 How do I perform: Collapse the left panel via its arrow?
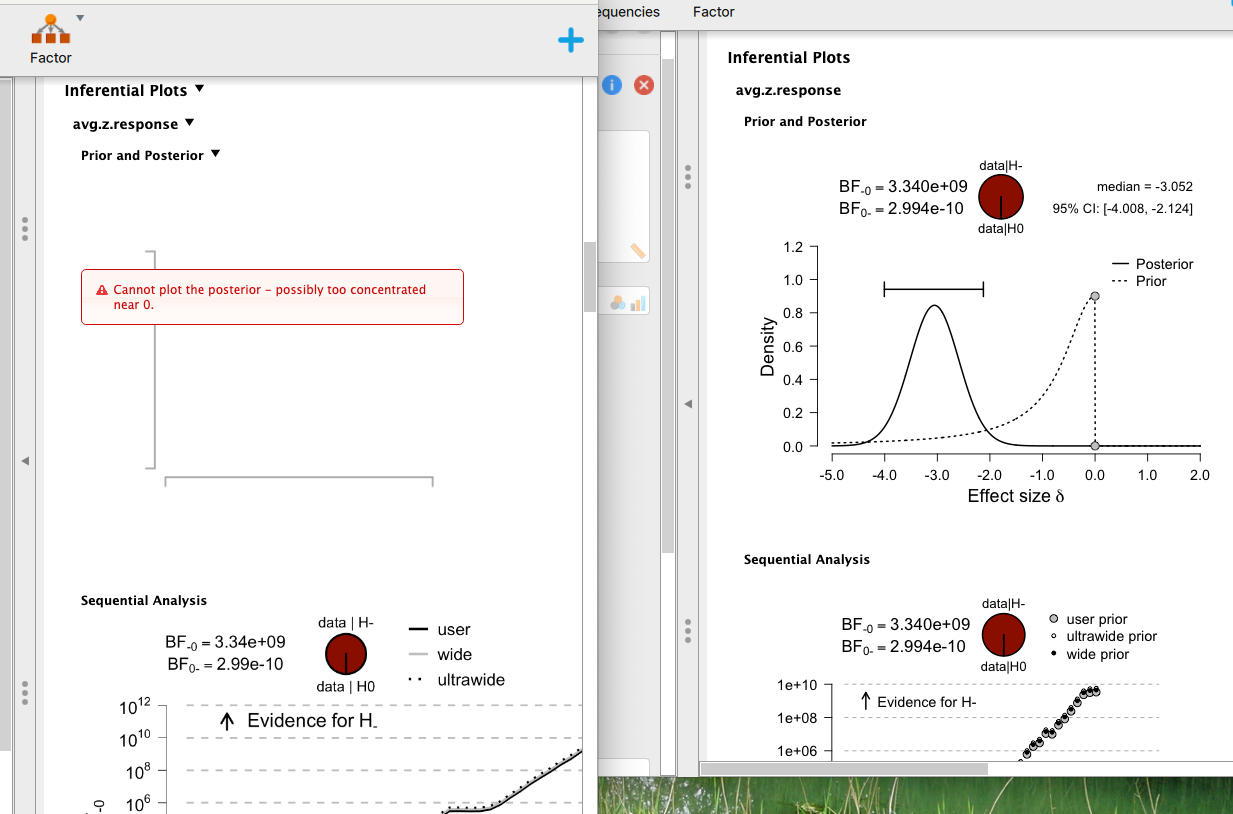coord(27,461)
